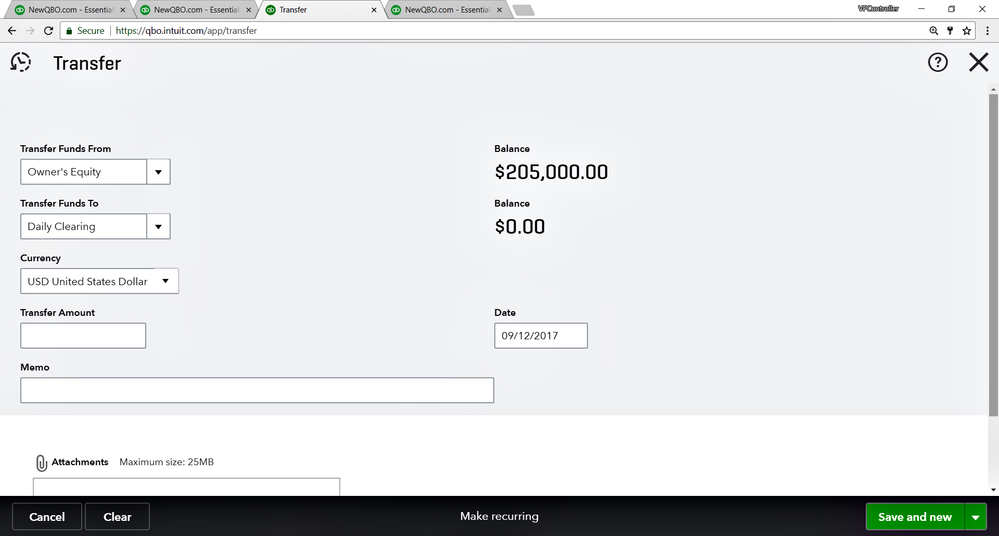Open the Currency USD dropdown
Image resolution: width=999 pixels, height=536 pixels.
[165, 281]
